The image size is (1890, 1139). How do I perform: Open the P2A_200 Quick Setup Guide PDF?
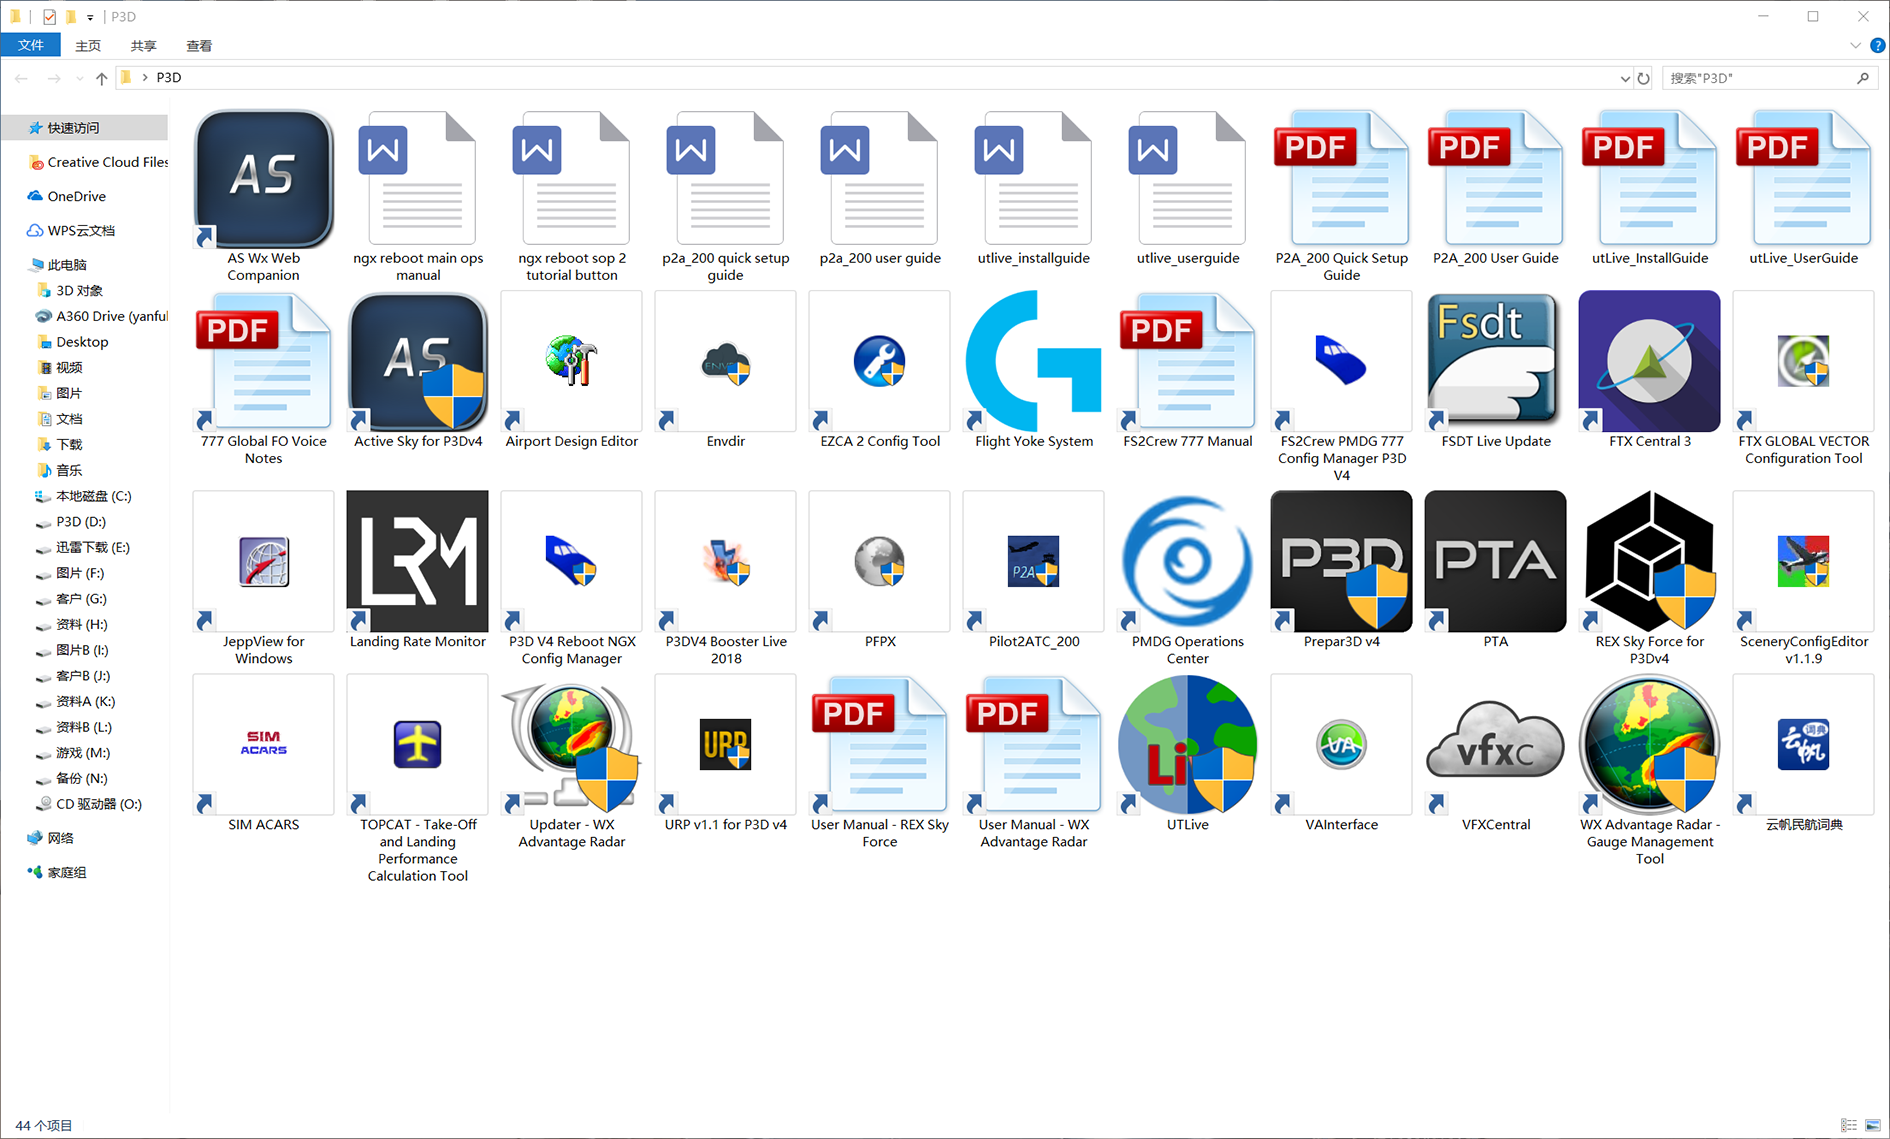click(1341, 196)
